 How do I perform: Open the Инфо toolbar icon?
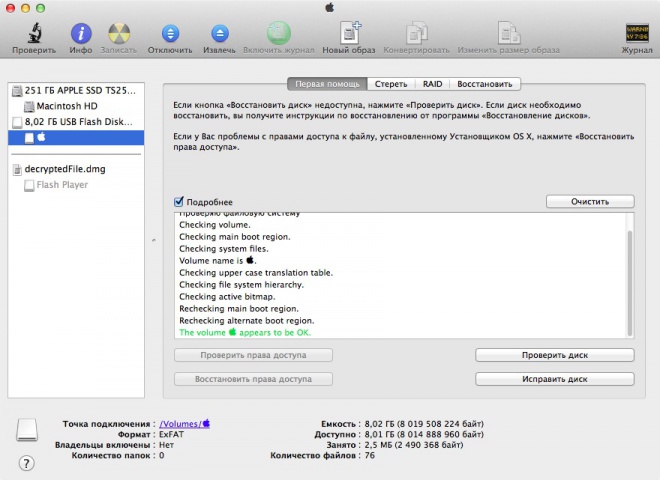[81, 33]
